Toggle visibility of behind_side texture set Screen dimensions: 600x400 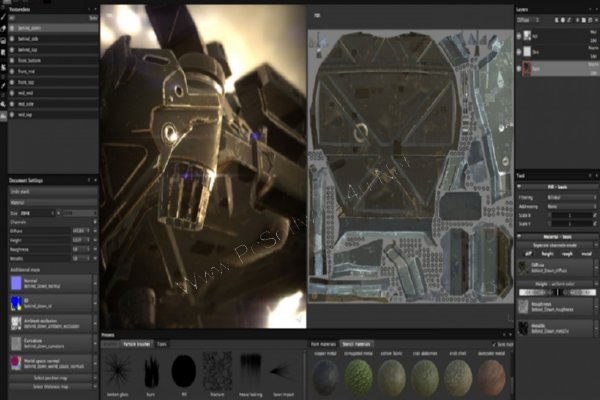pos(12,39)
